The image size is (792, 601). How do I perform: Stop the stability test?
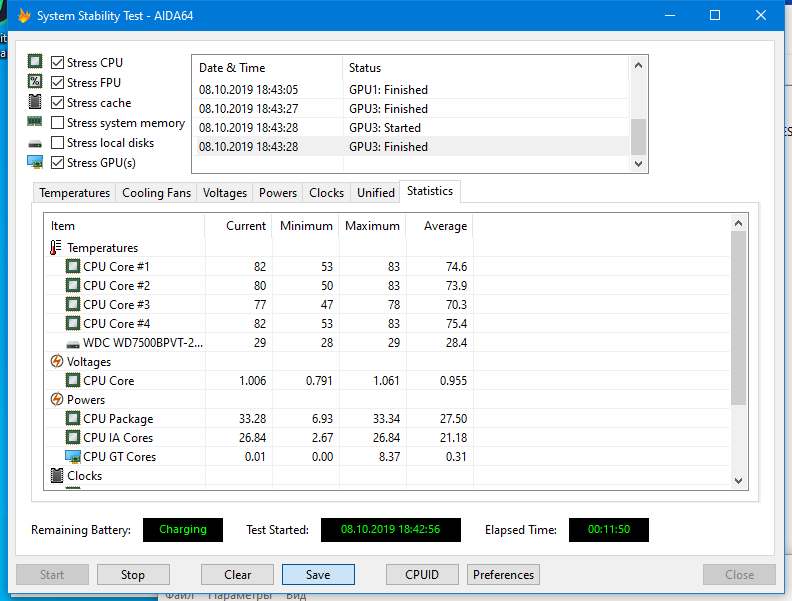[133, 575]
